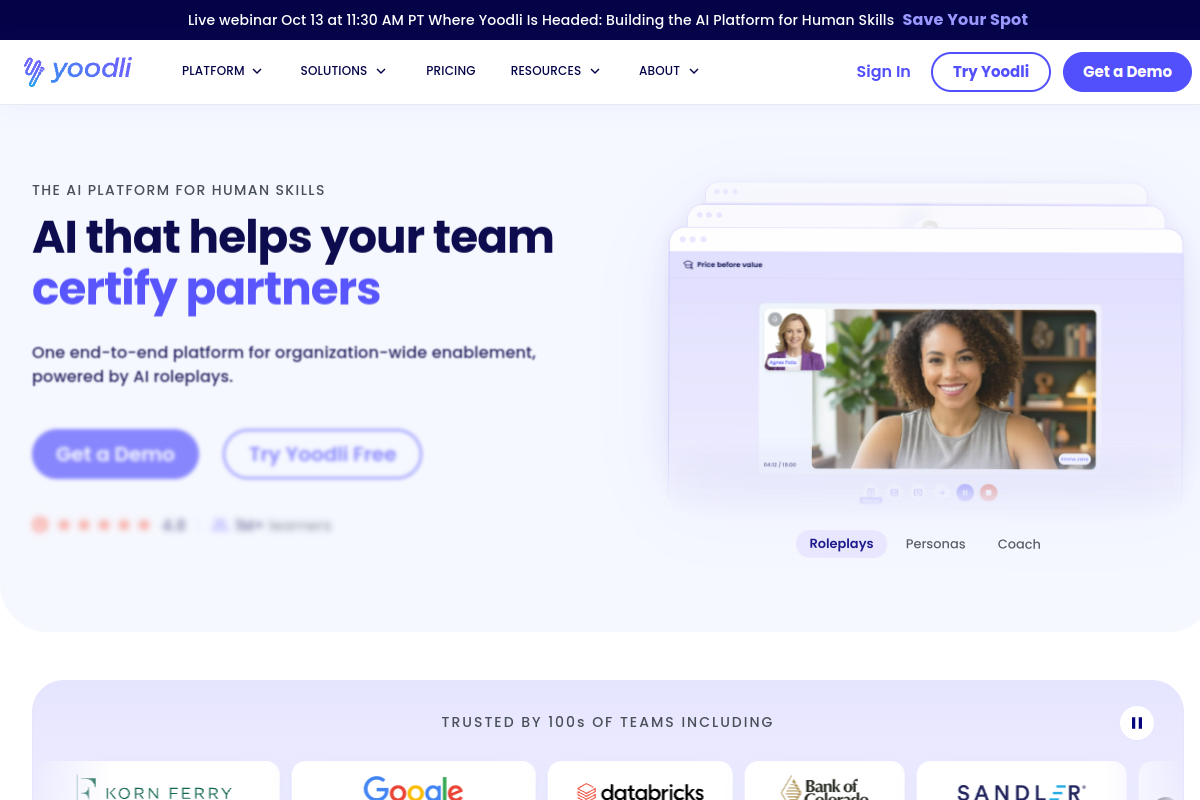Open the Platform menu
This screenshot has width=1200, height=800.
point(222,71)
